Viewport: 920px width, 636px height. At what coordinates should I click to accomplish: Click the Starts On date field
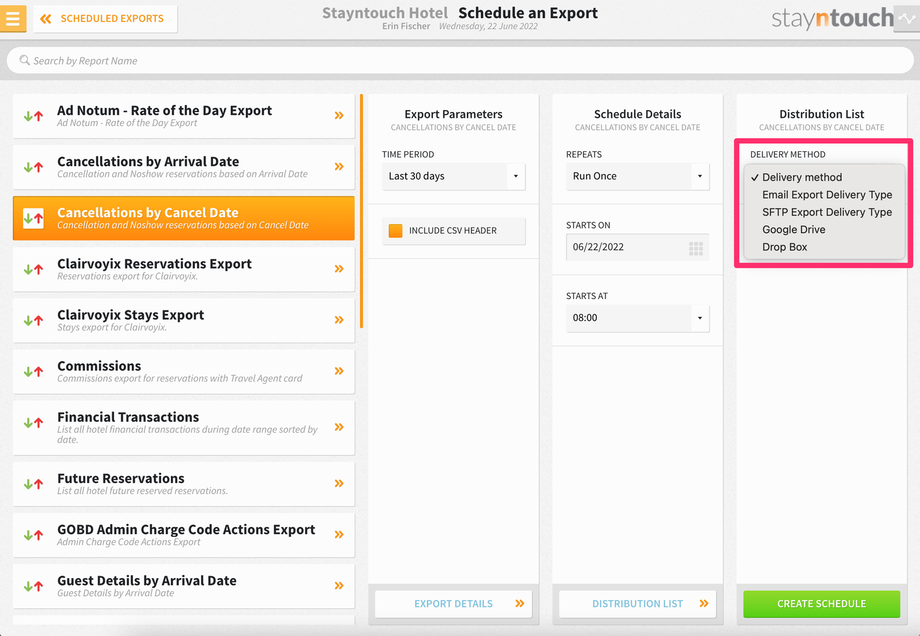(x=638, y=247)
